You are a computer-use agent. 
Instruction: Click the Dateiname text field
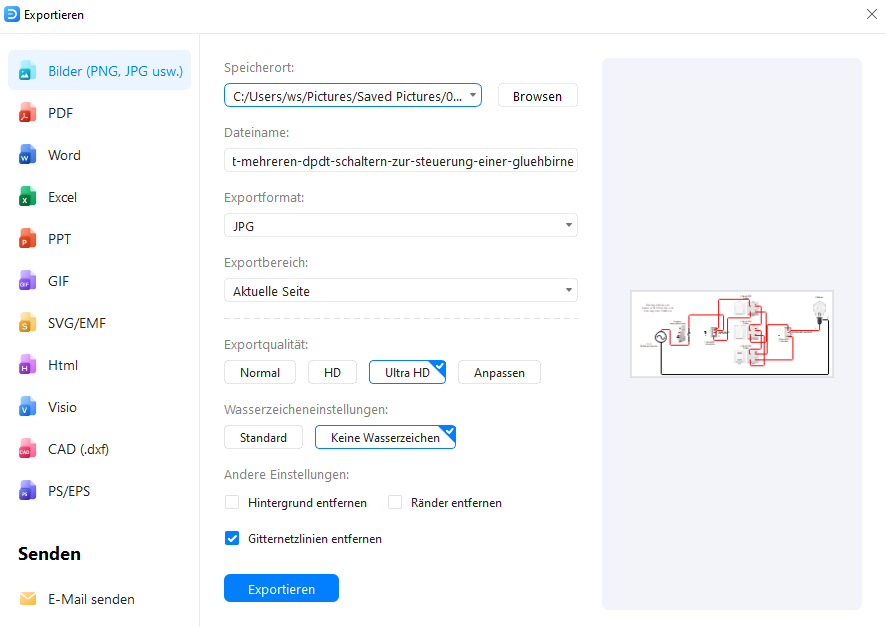[400, 161]
